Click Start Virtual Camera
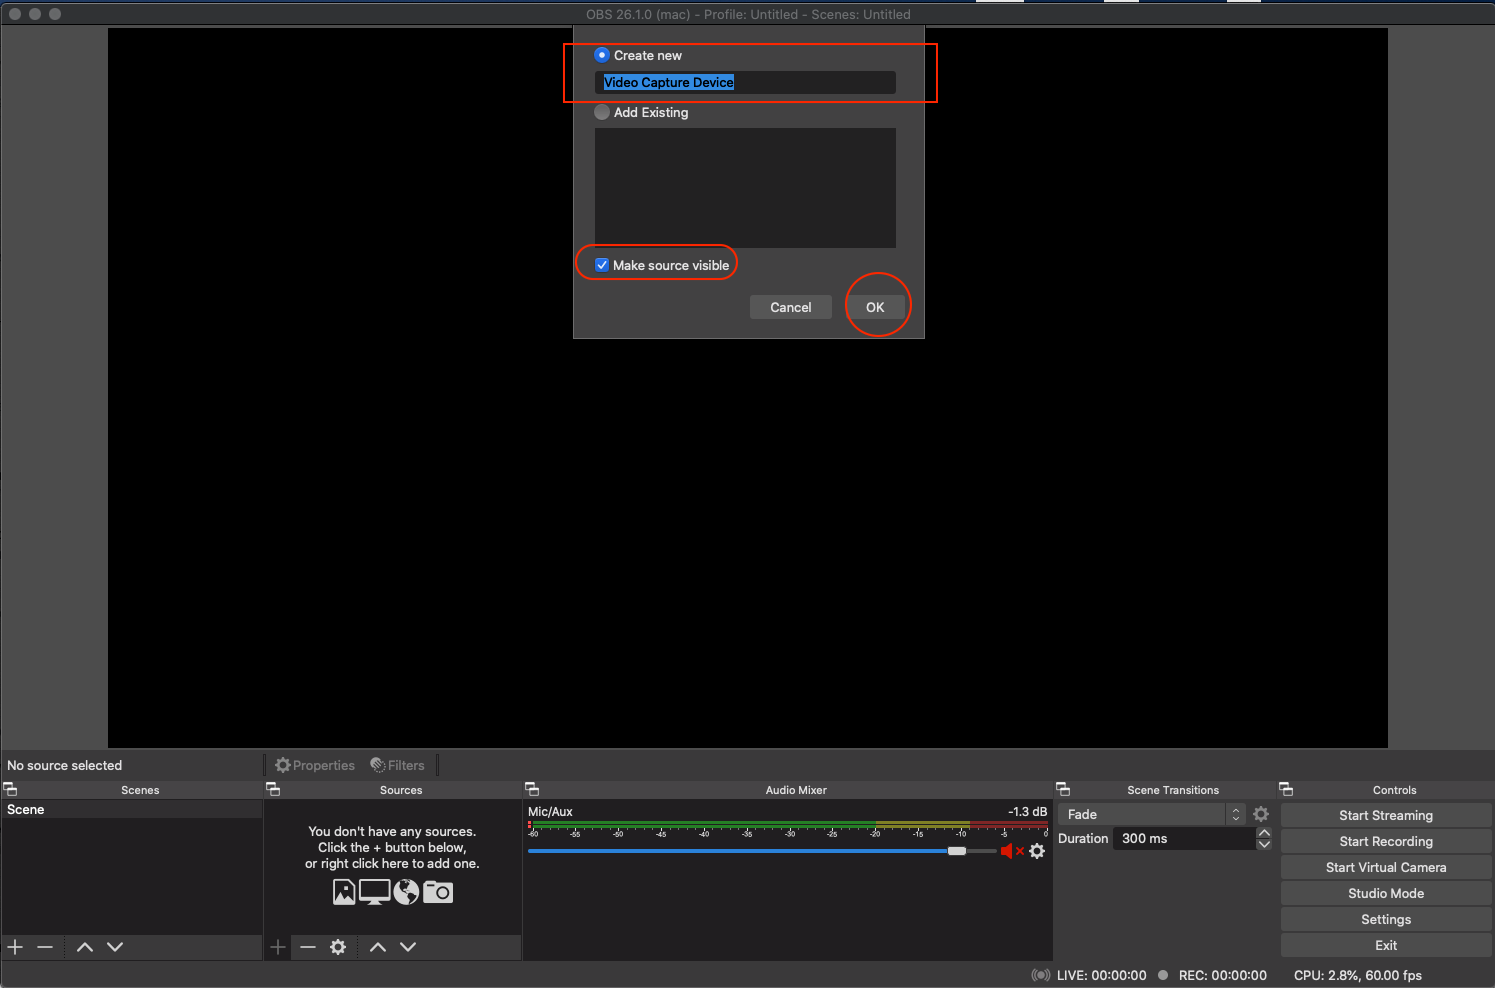The image size is (1495, 988). click(1386, 867)
